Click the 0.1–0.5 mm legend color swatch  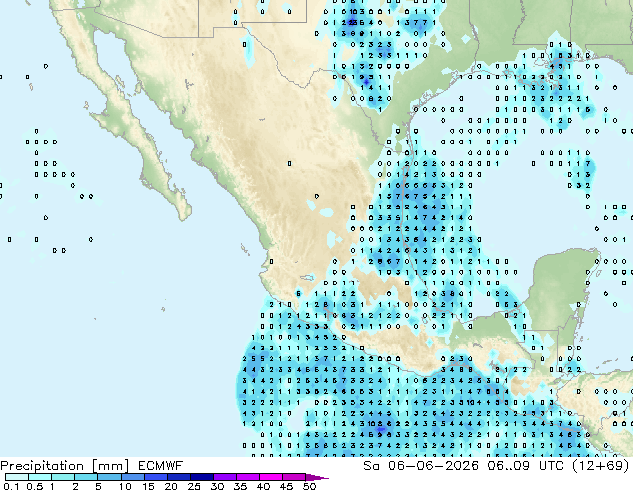17,477
